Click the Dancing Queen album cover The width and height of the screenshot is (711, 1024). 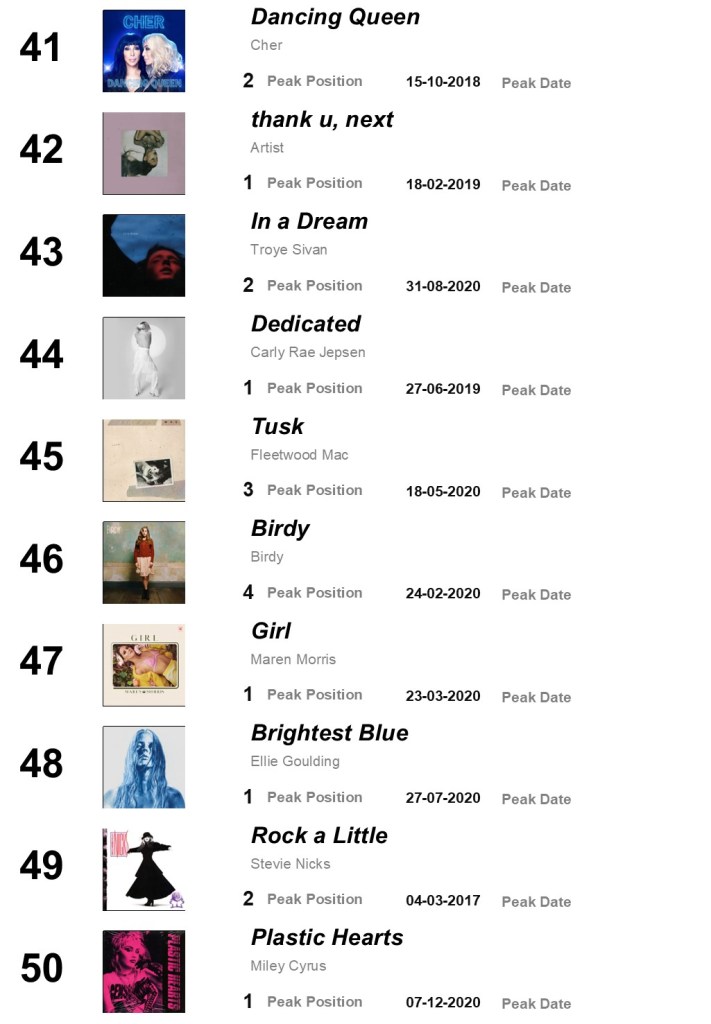point(143,51)
